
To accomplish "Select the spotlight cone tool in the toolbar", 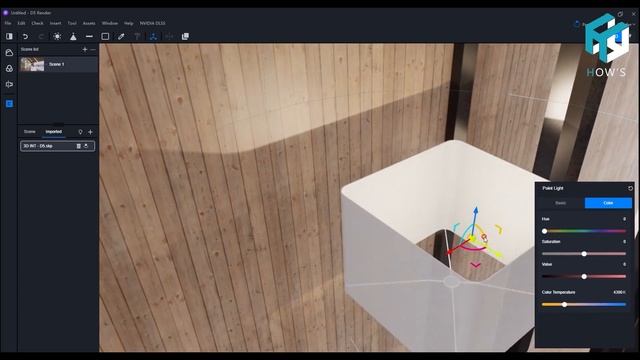I will coord(73,36).
